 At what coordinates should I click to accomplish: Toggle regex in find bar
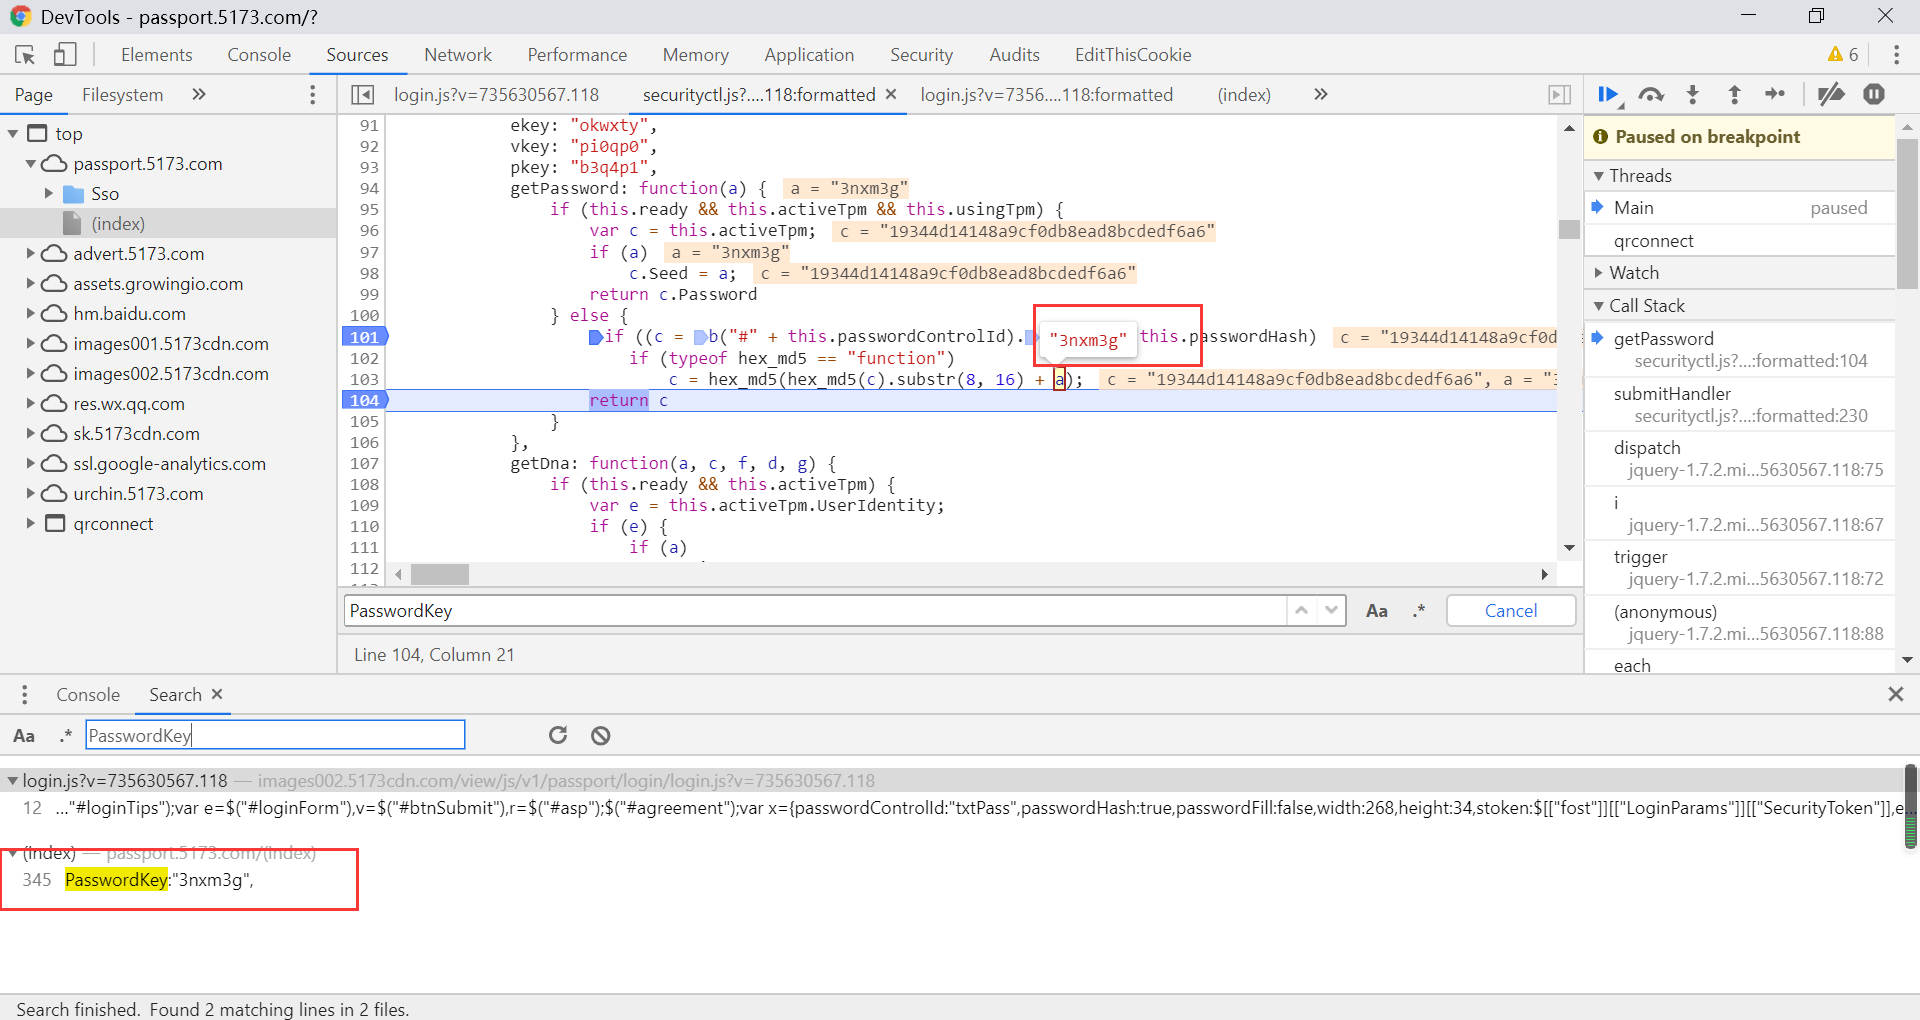1419,611
